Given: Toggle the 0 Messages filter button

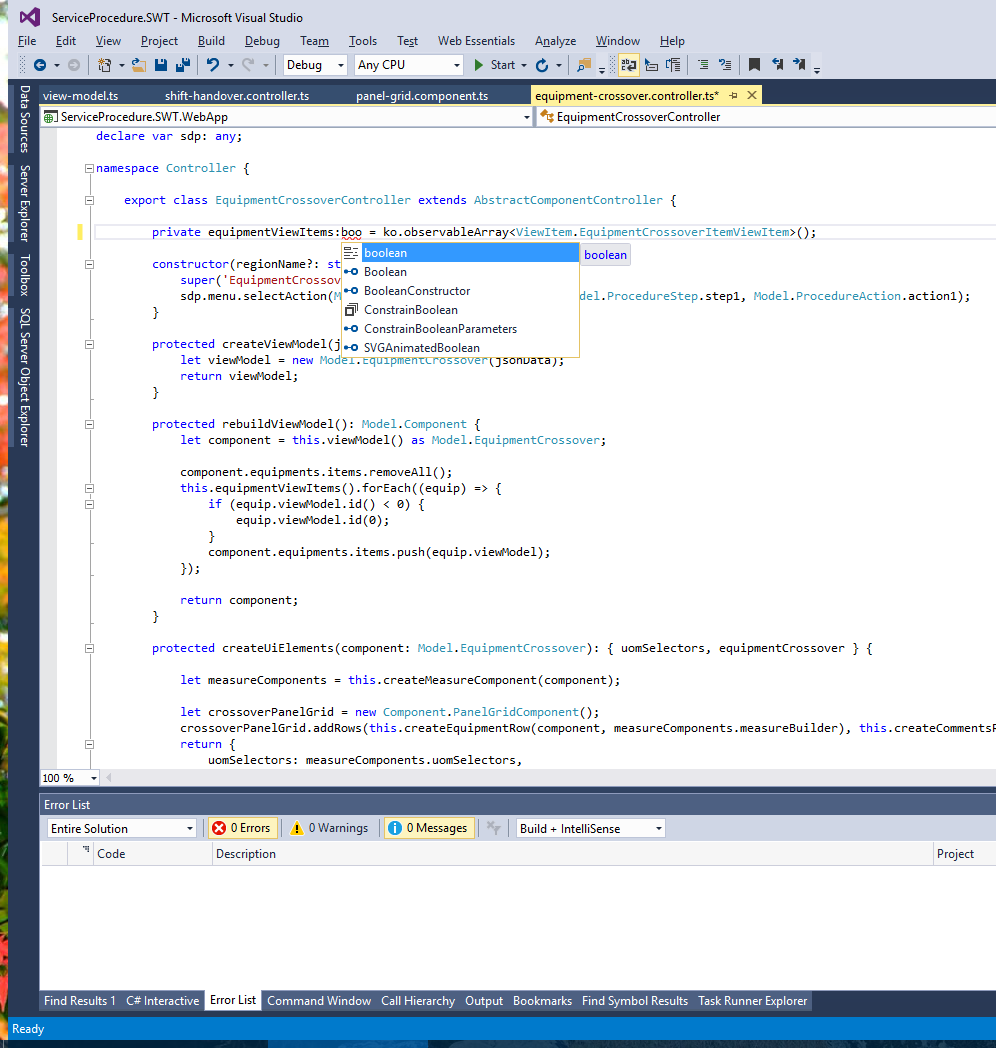Looking at the screenshot, I should [x=428, y=828].
